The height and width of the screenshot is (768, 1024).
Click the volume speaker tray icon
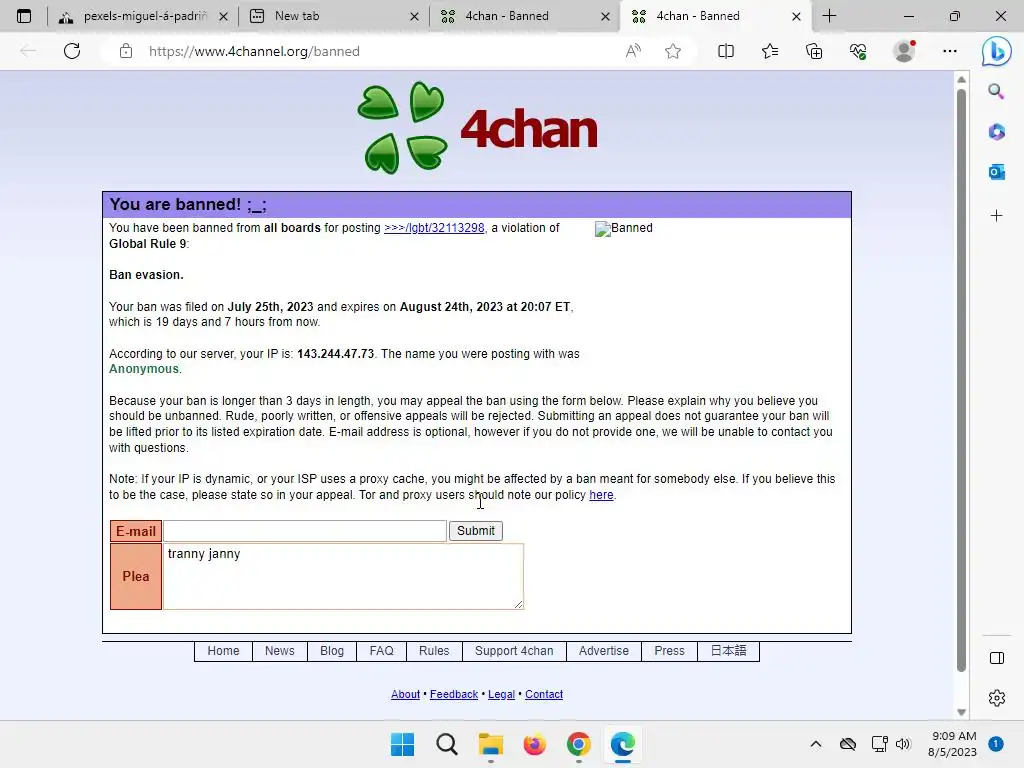(x=903, y=744)
